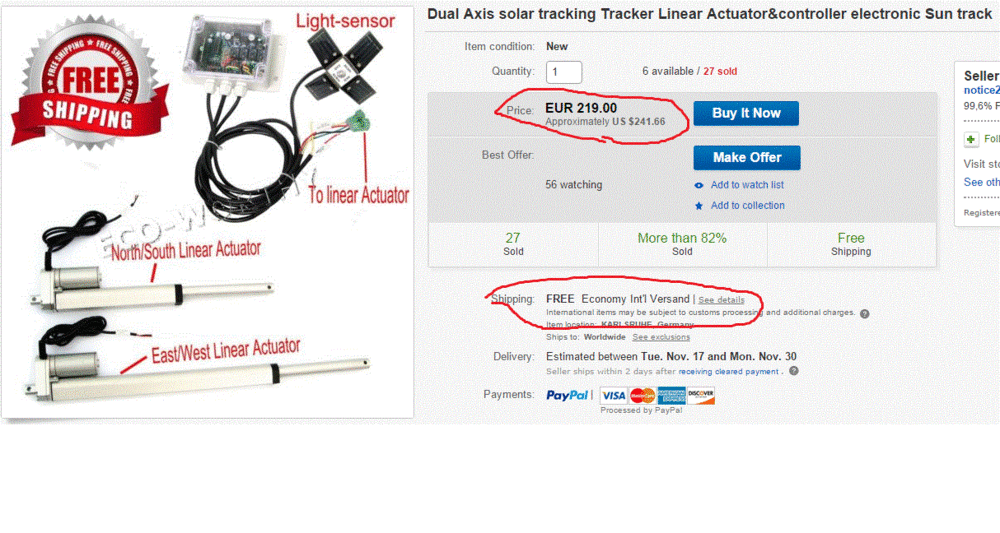This screenshot has height=533, width=1000.
Task: Click the customs charges help icon
Action: [x=865, y=313]
